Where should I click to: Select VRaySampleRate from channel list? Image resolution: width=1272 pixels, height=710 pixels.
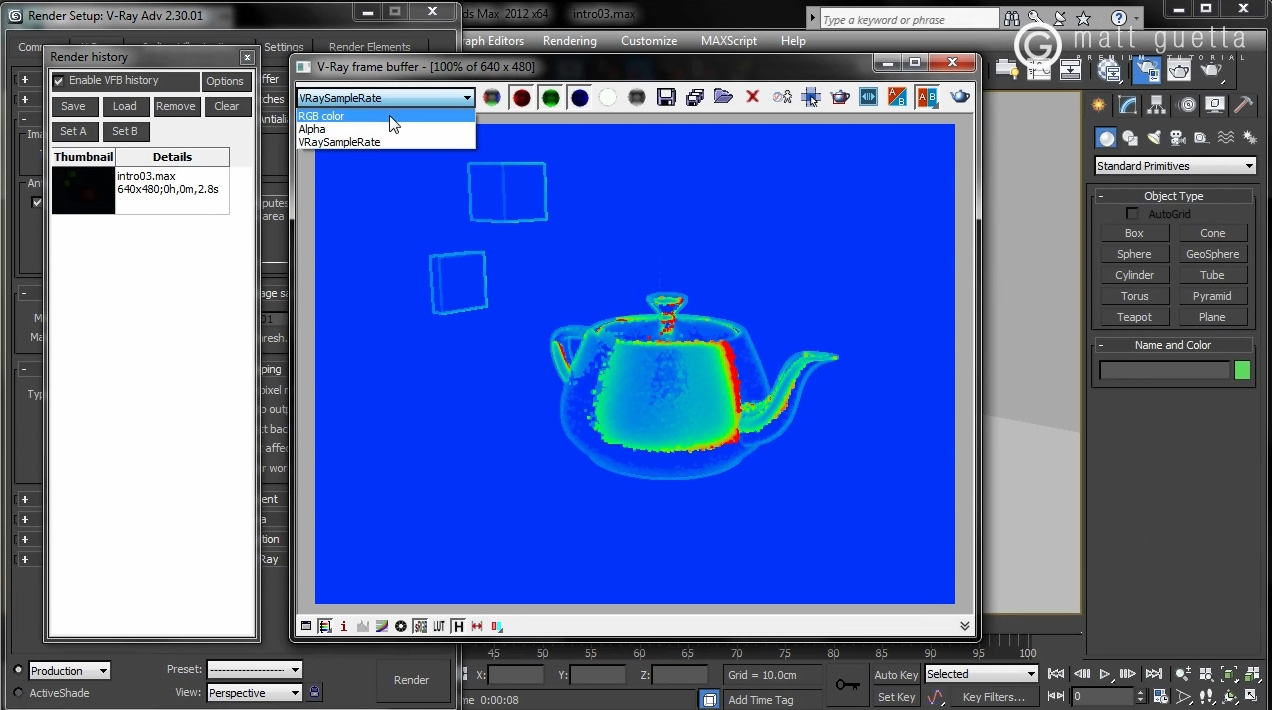tap(385, 142)
